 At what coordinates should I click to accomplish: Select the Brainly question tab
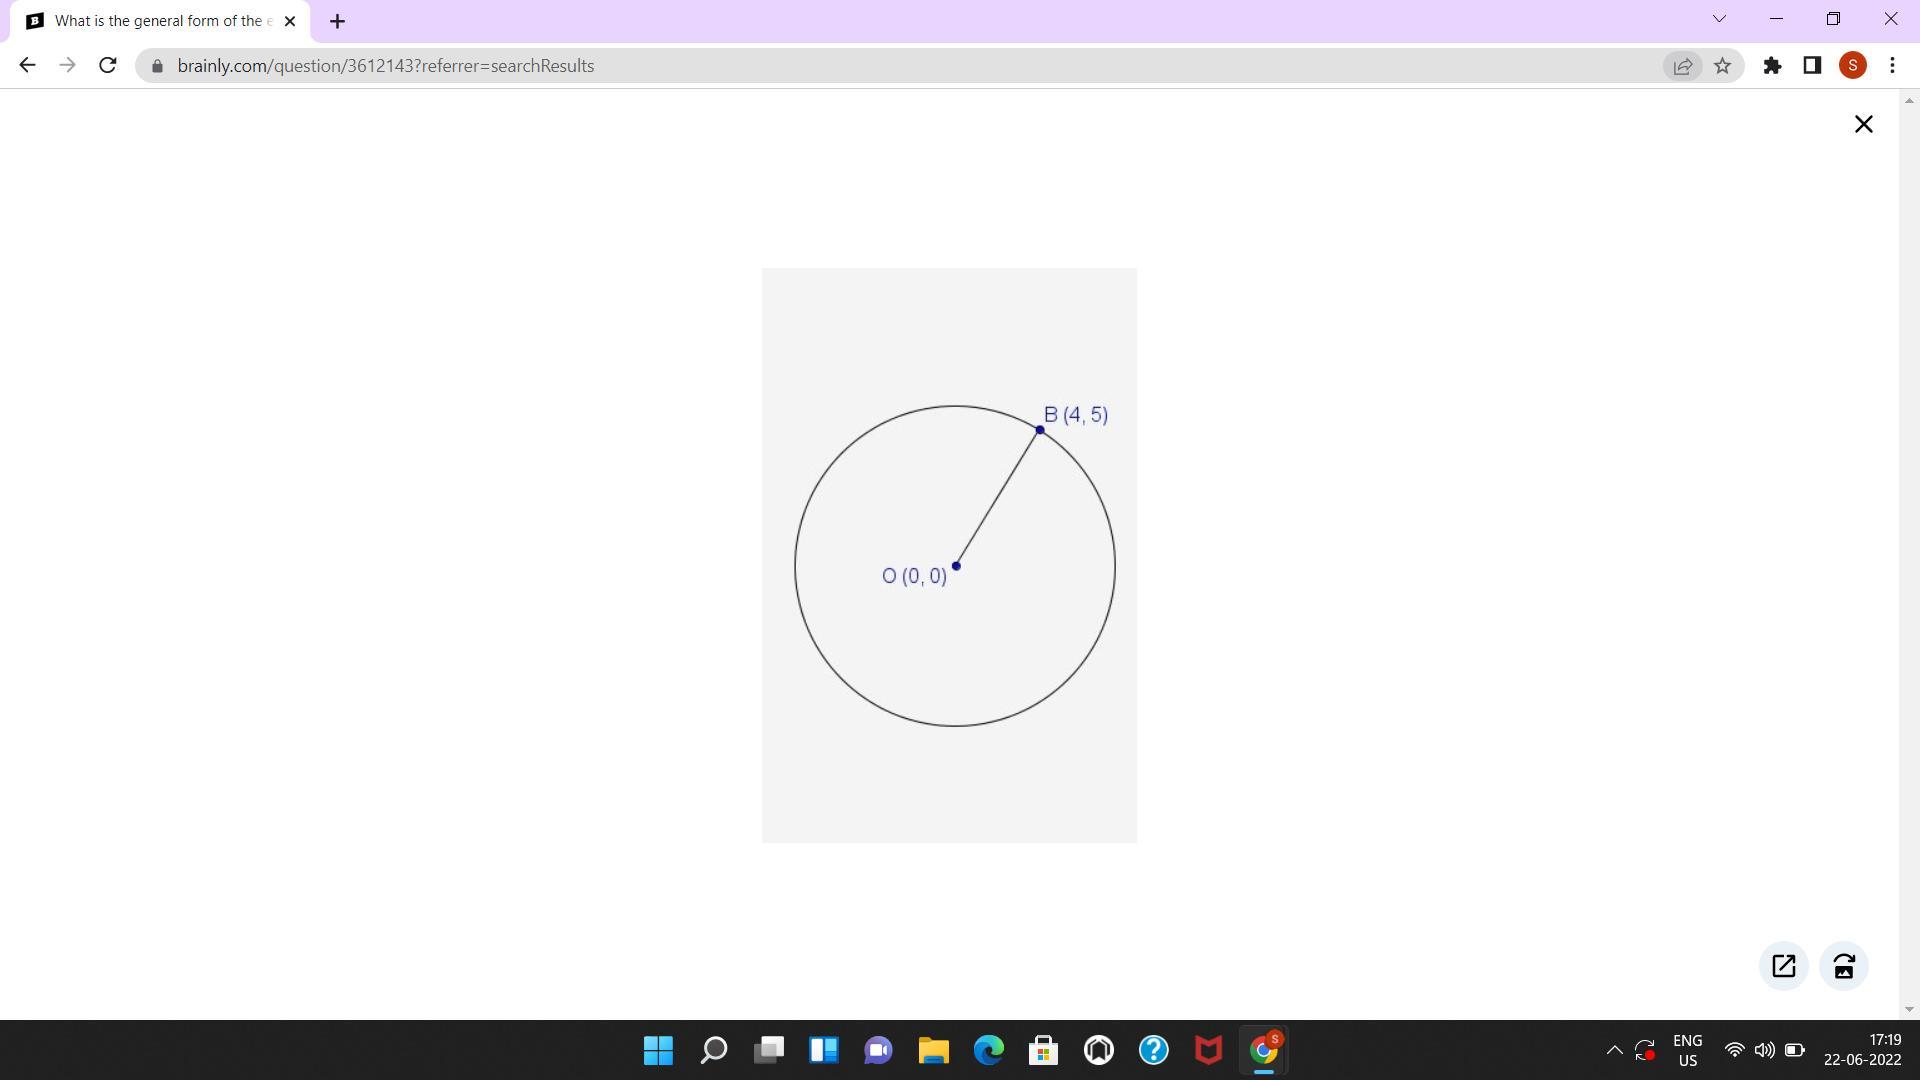pos(160,21)
